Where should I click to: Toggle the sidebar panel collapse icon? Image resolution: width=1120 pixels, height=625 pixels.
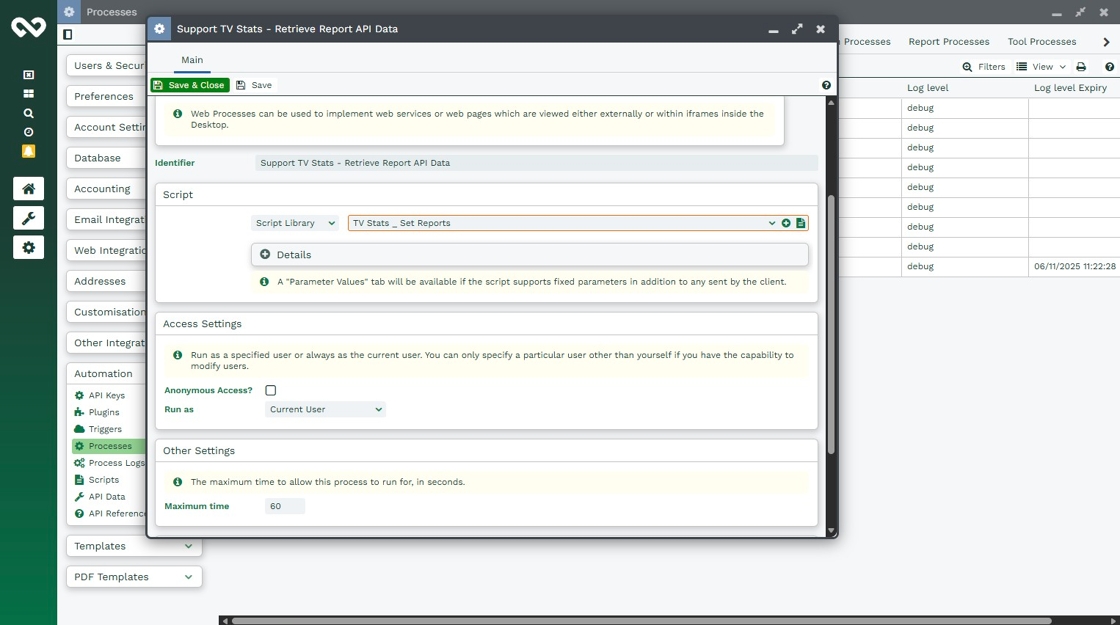(x=67, y=34)
